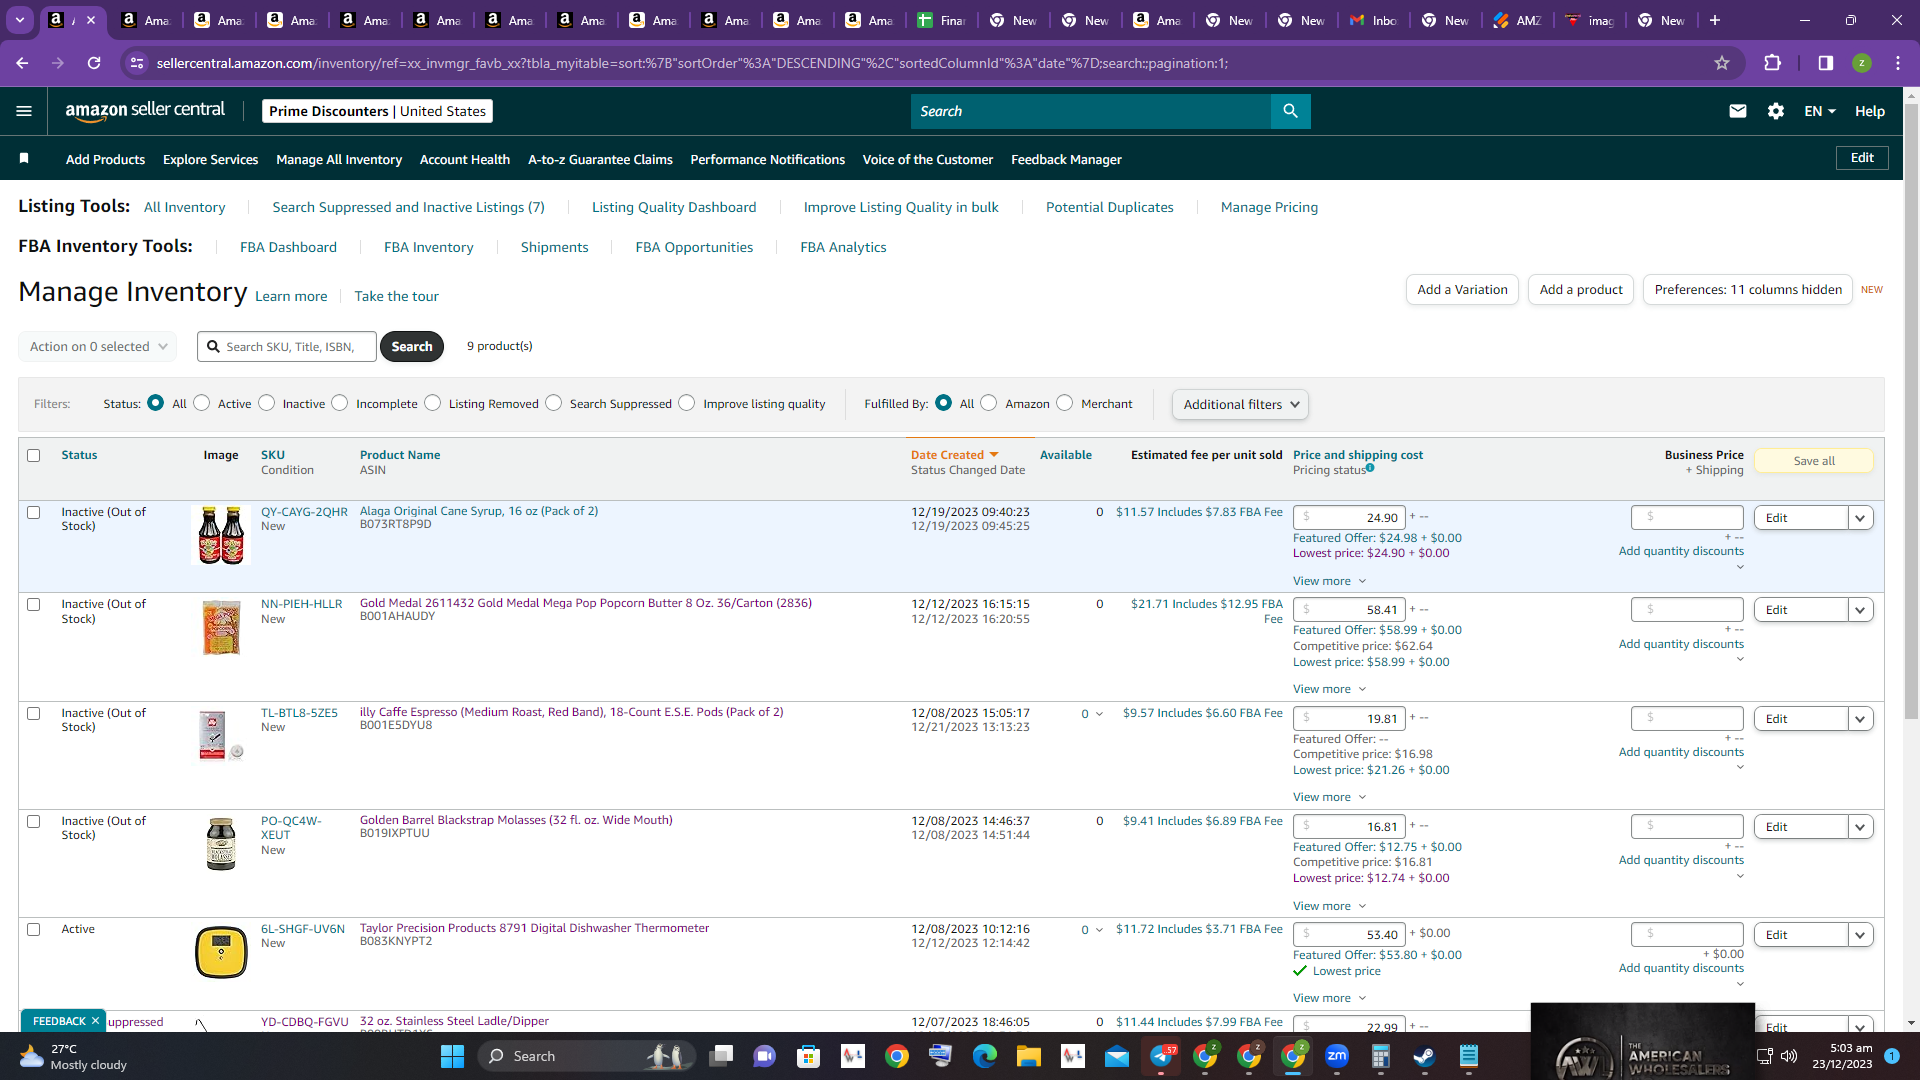Open File Explorer from the taskbar
Viewport: 1920px width, 1080px height.
[x=1029, y=1056]
